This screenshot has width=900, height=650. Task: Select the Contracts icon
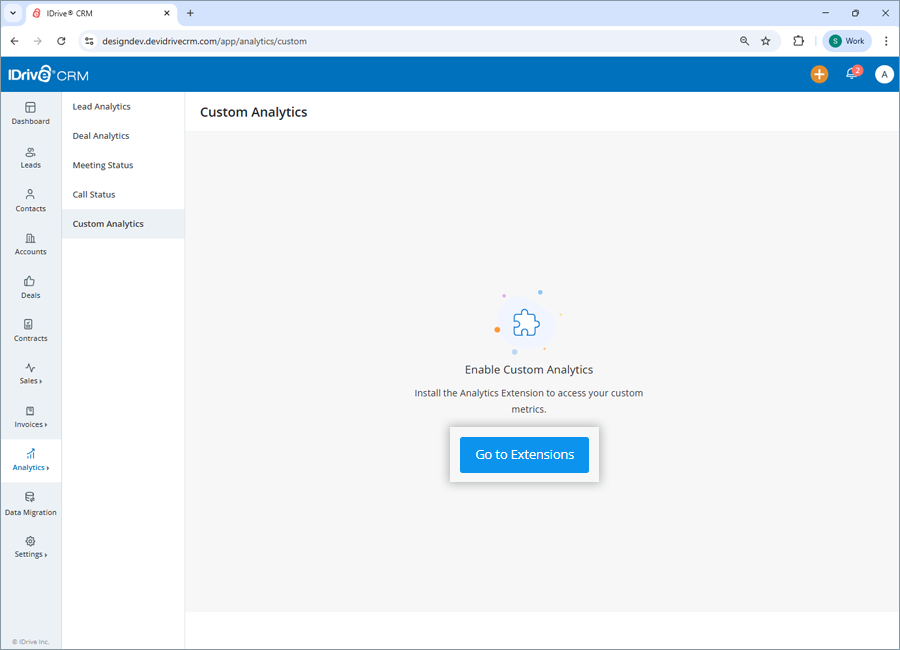31,331
